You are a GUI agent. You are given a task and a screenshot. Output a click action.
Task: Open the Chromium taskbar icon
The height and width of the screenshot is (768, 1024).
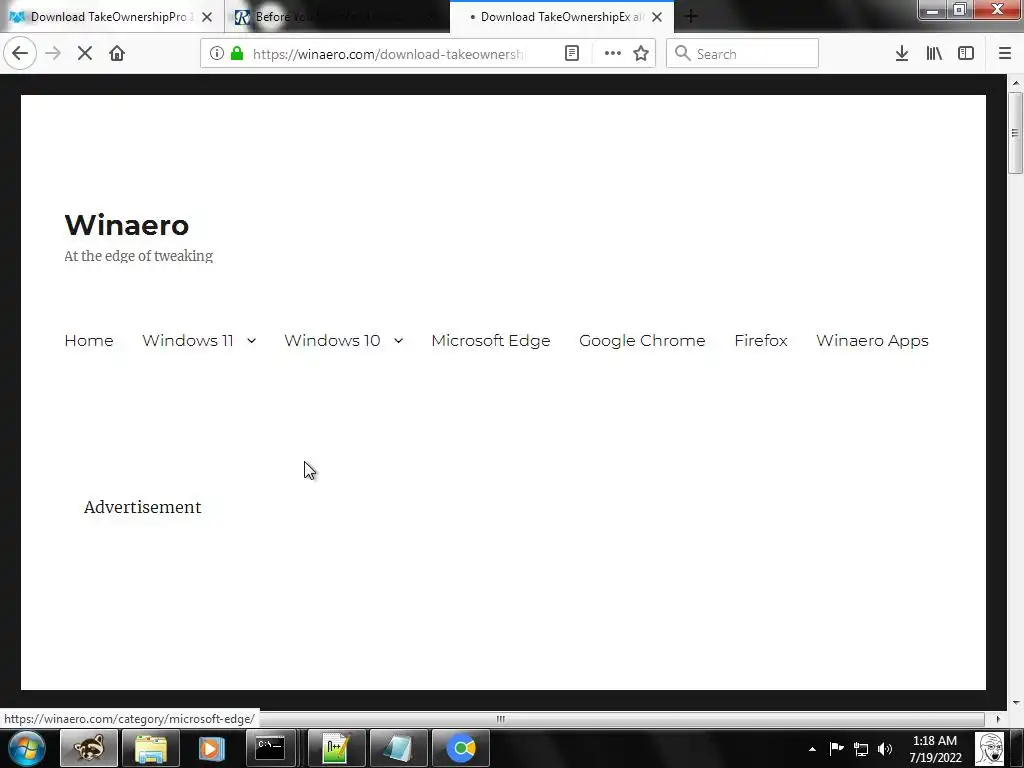click(x=461, y=748)
